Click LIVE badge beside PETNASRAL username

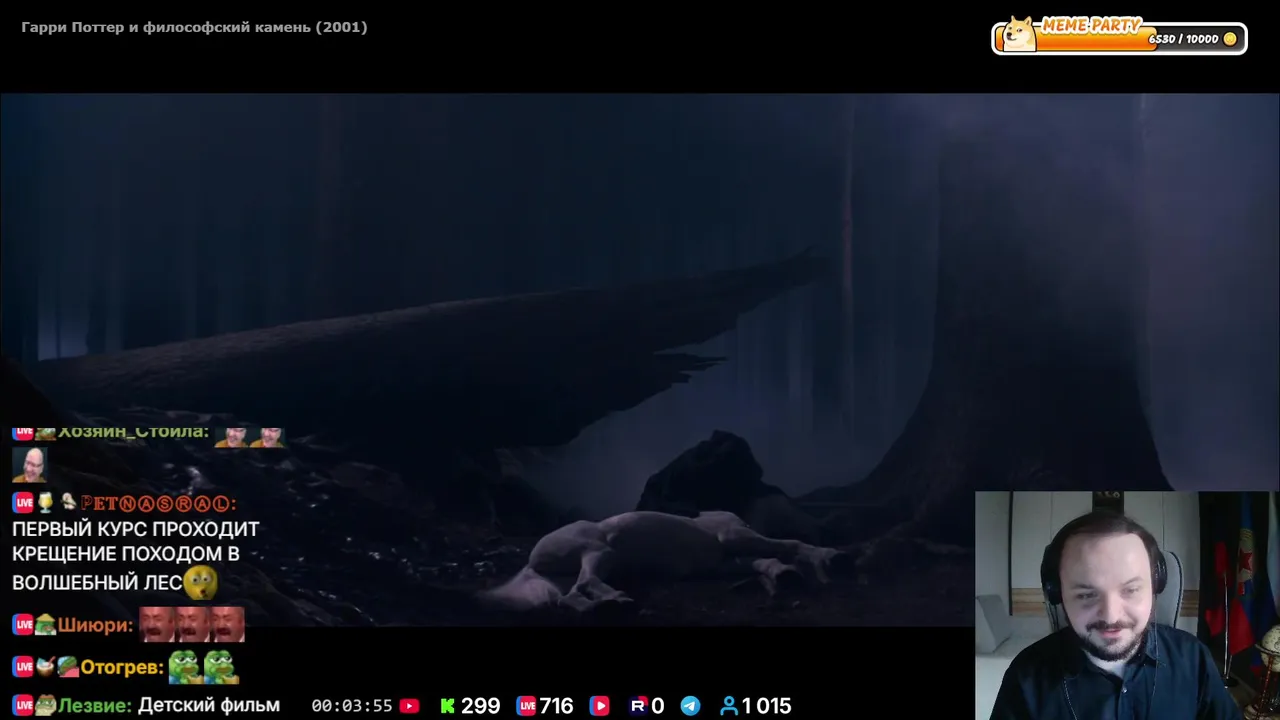click(23, 503)
